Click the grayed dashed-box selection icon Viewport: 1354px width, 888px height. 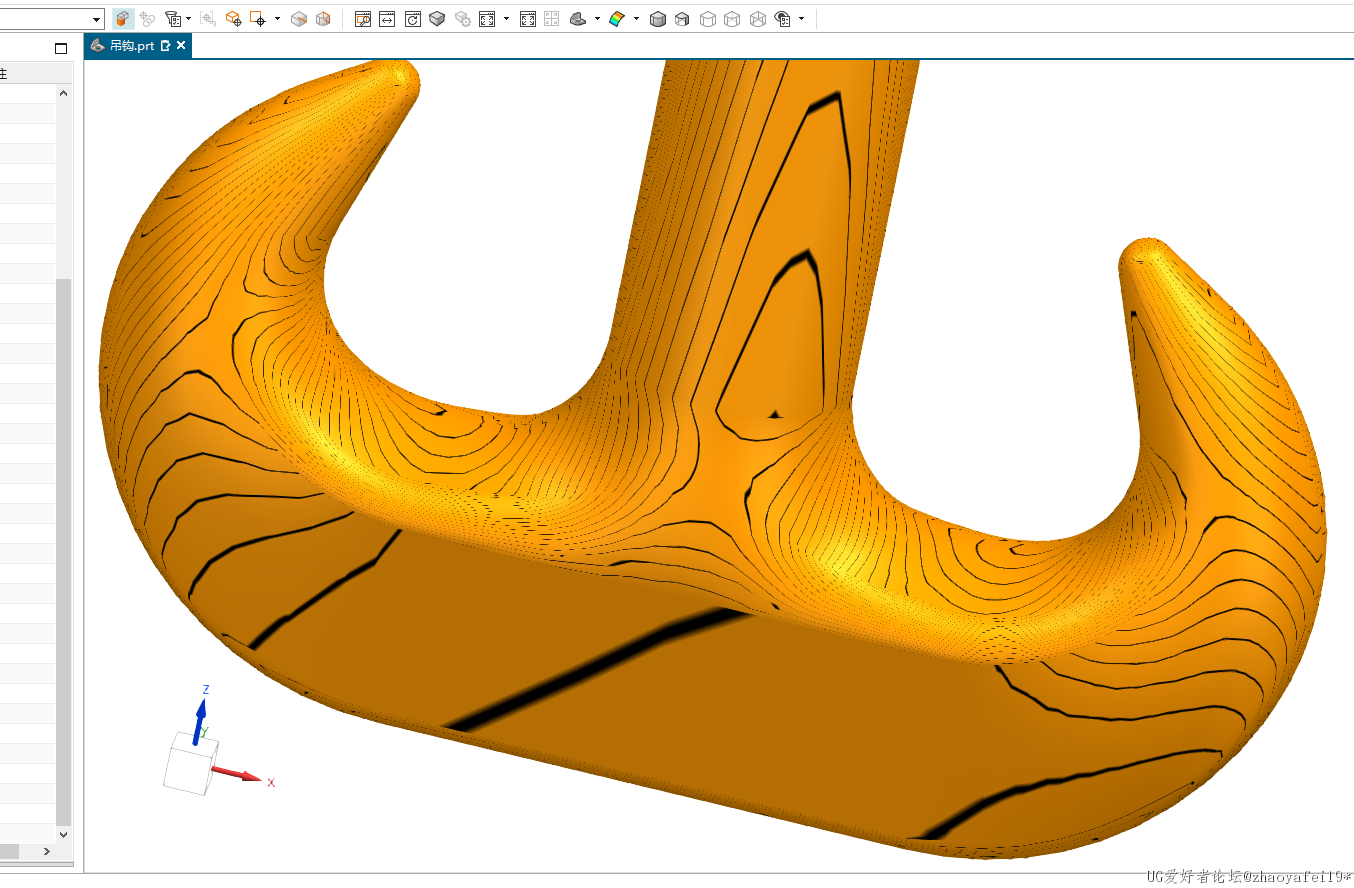tap(208, 18)
